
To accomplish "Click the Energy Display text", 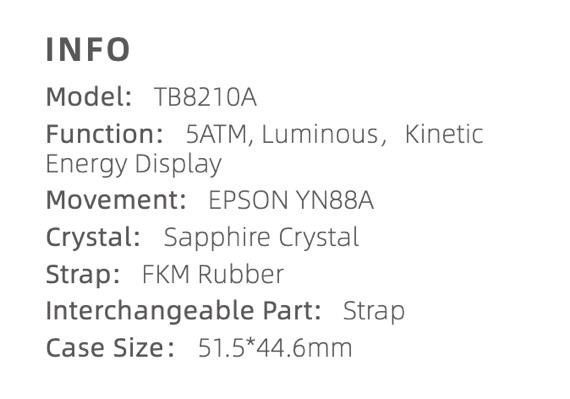I will pyautogui.click(x=134, y=165).
